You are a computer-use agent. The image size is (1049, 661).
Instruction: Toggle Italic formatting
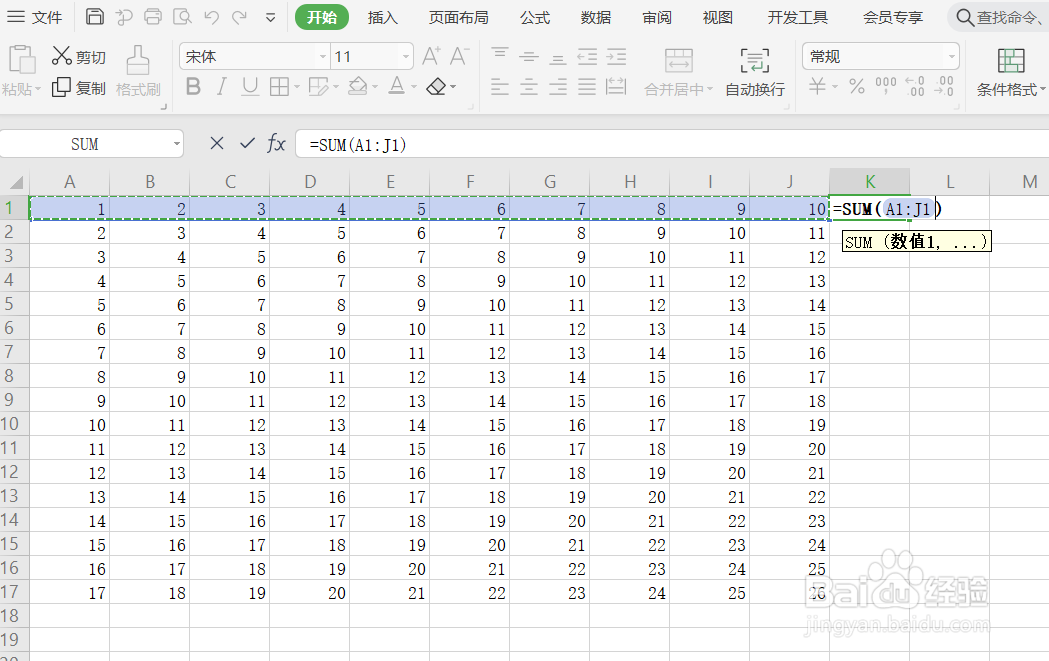[x=221, y=86]
